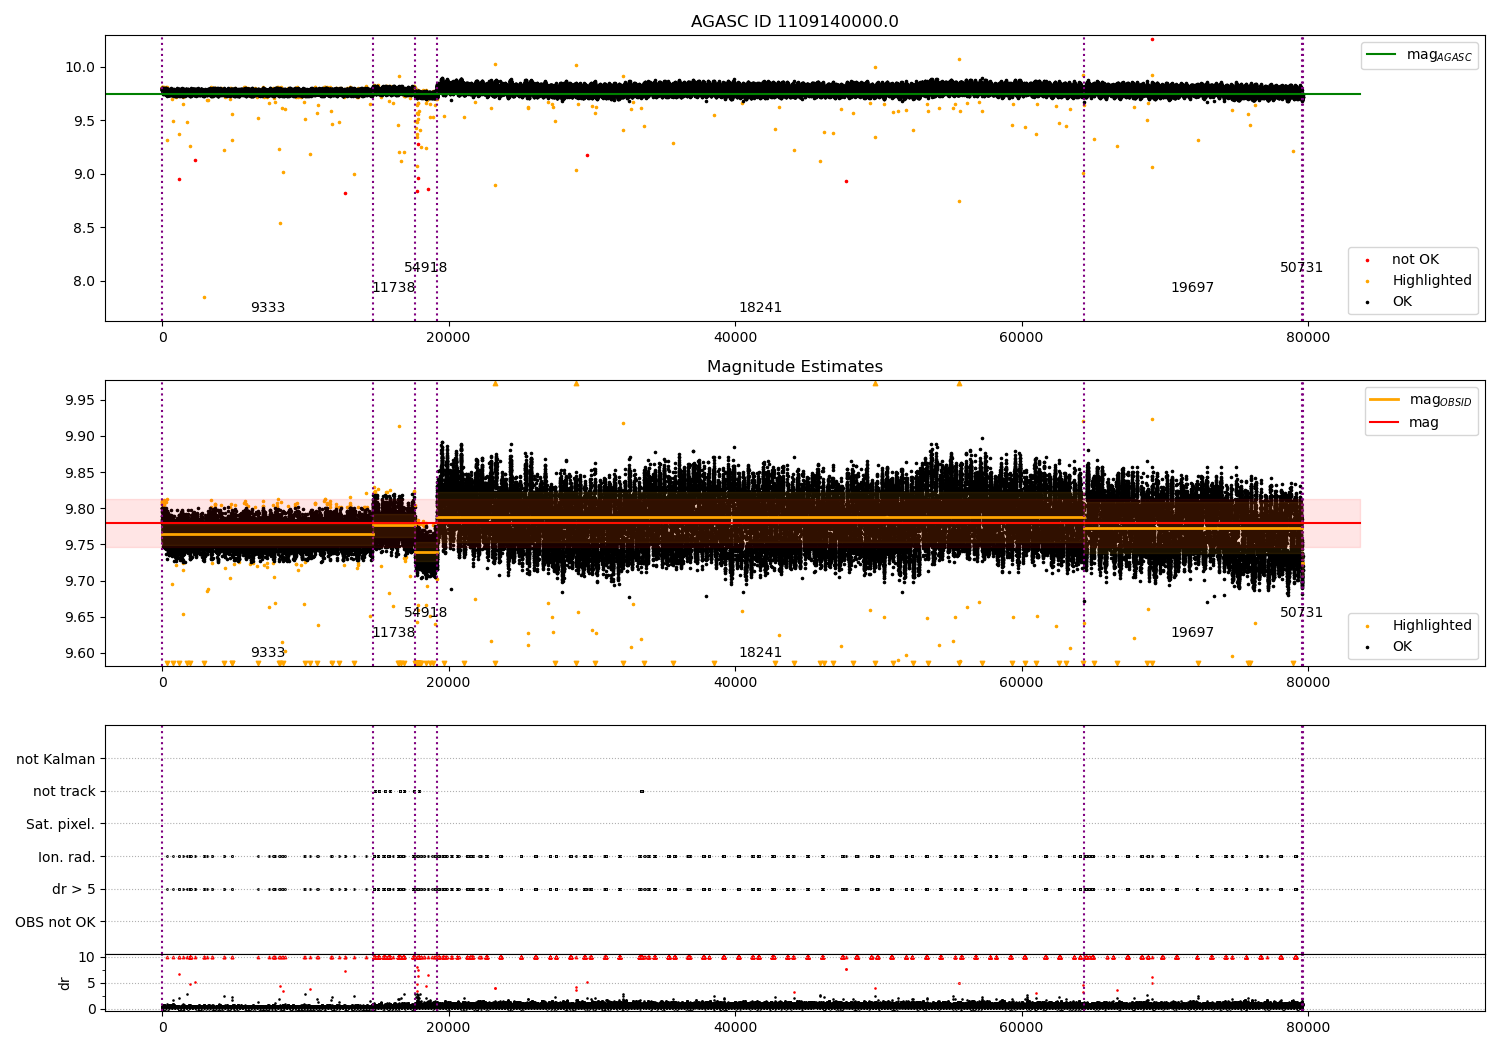Image resolution: width=1500 pixels, height=1050 pixels.
Task: Click the '60000' x-axis tick of Magnitude Estimates plot
Action: (1021, 683)
